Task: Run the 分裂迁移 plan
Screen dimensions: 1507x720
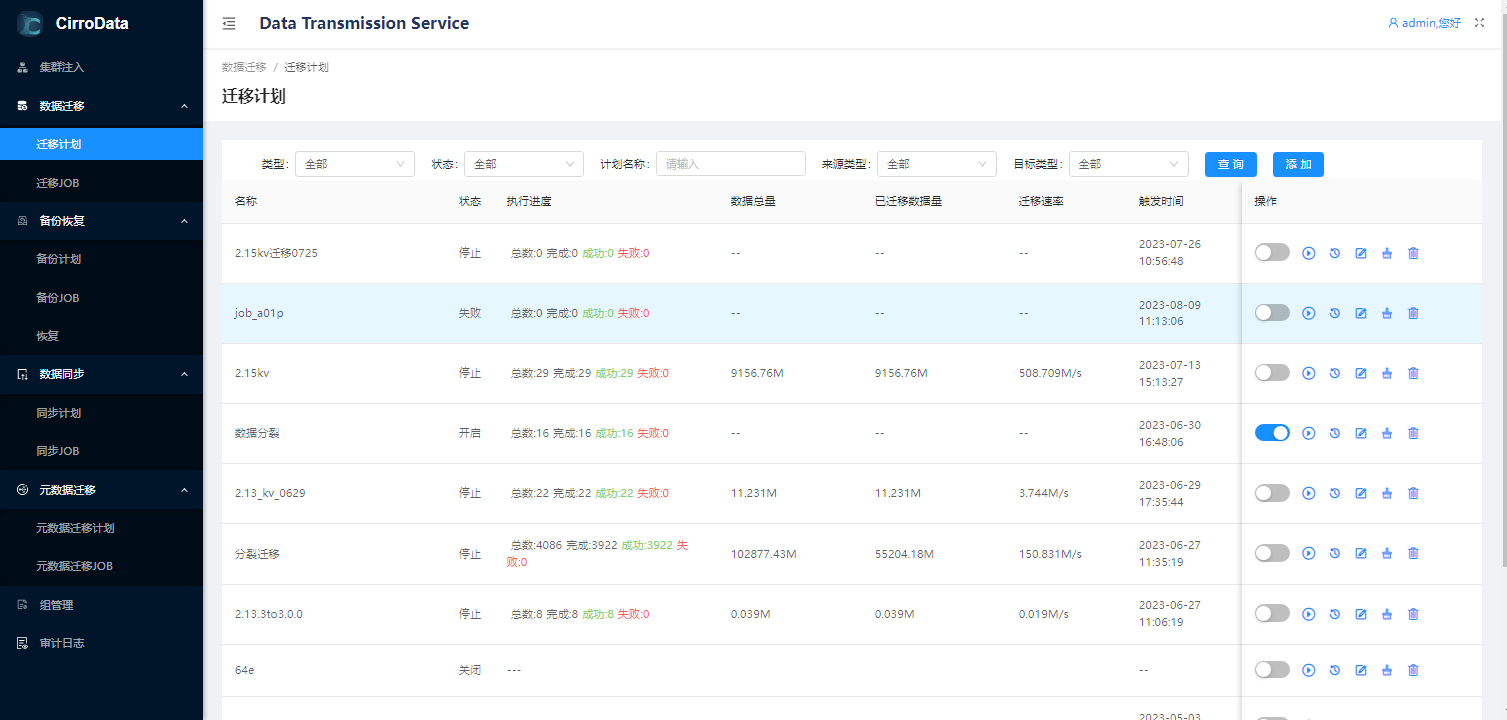Action: pos(1309,553)
